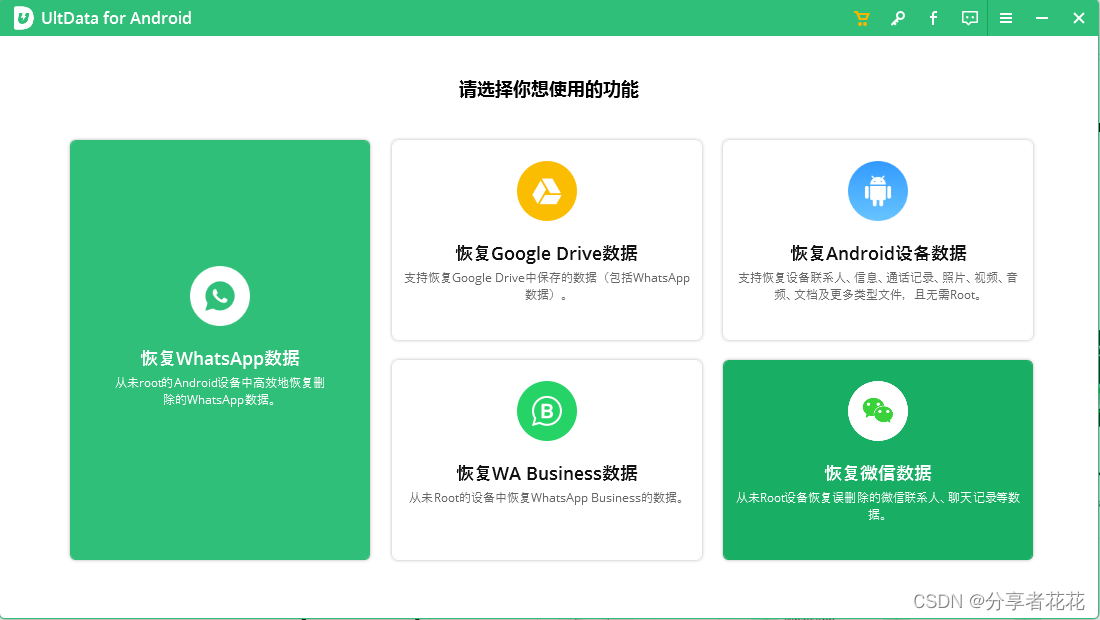
Task: Open the feedback chat bubble icon
Action: point(970,18)
